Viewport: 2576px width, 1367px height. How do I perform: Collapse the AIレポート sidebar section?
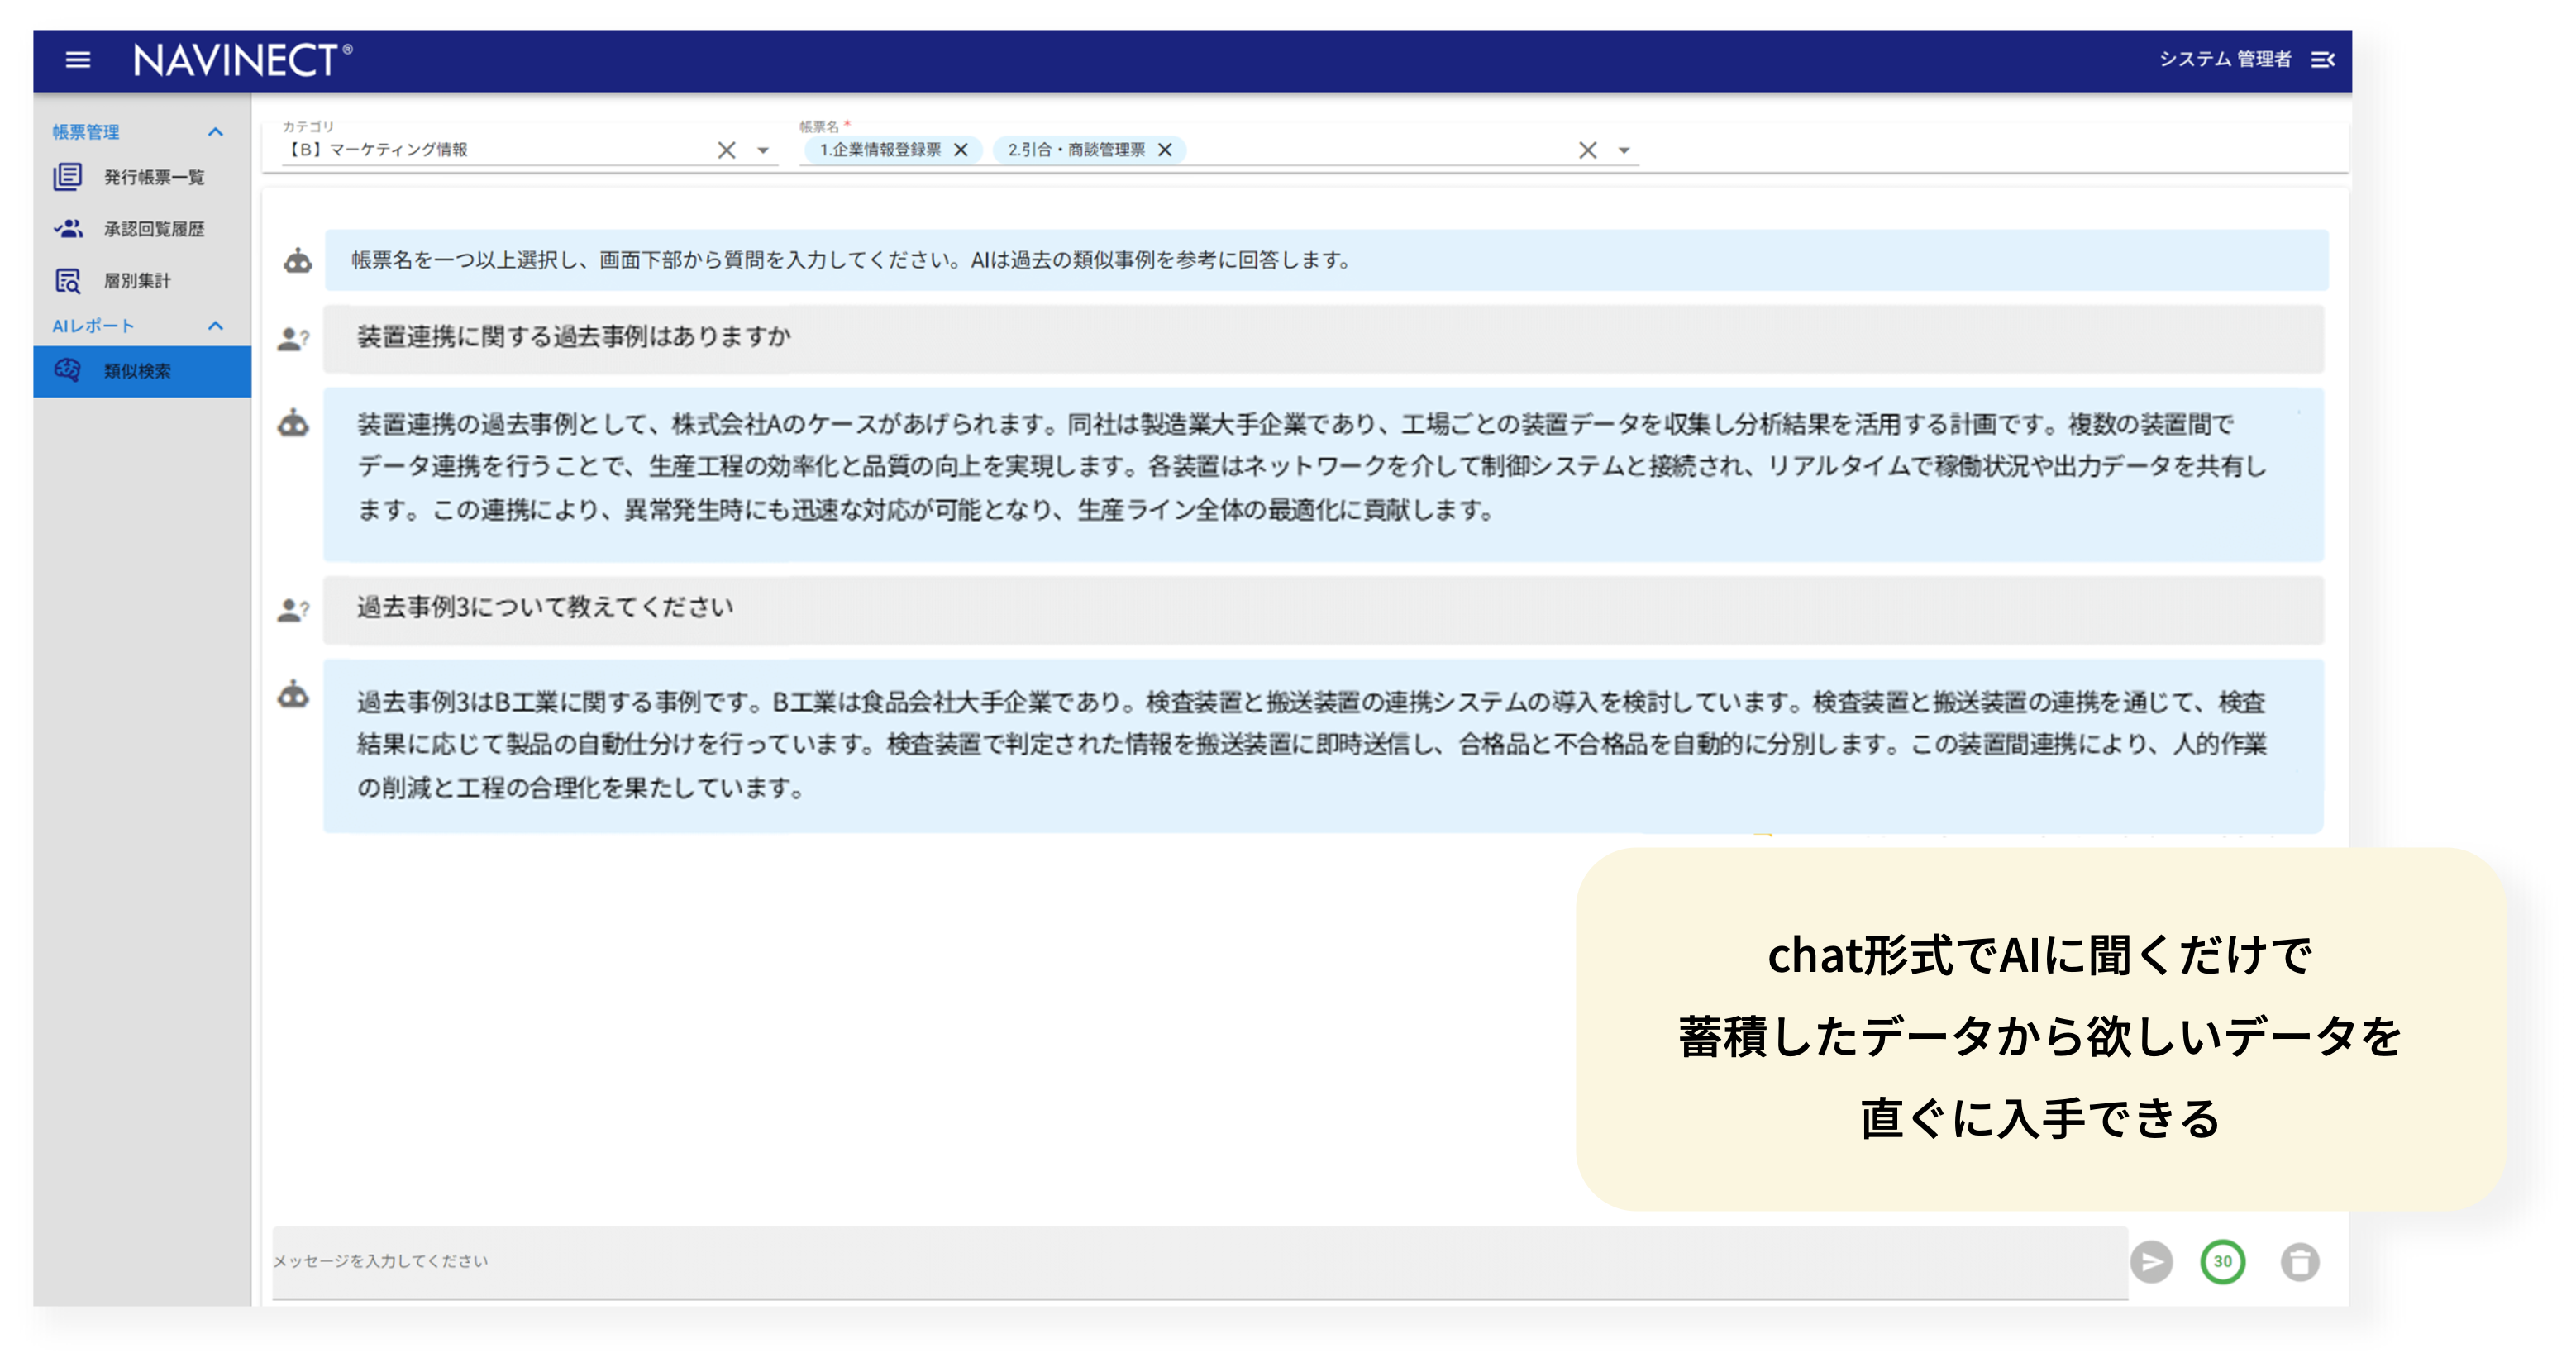[x=216, y=326]
